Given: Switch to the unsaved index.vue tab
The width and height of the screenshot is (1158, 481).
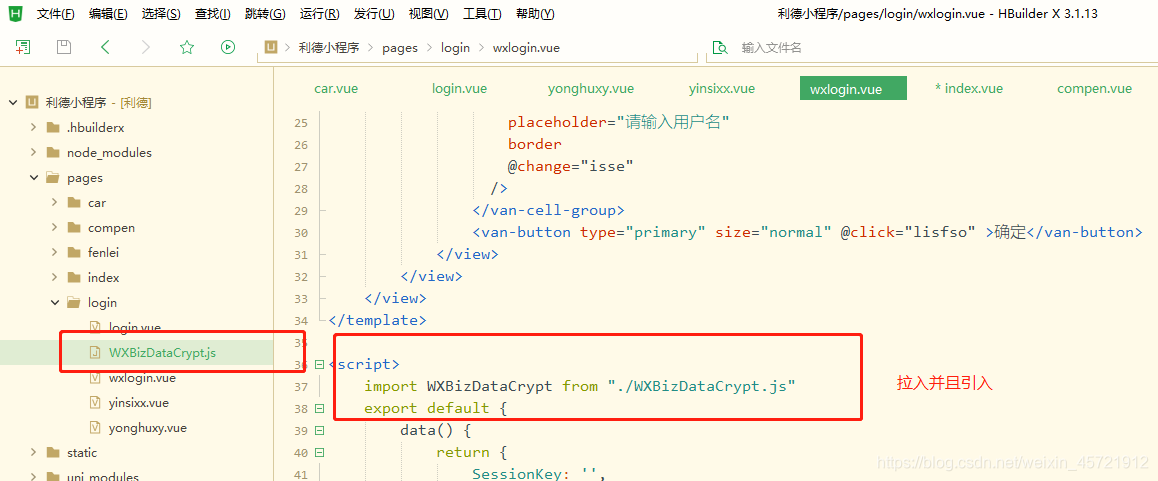Looking at the screenshot, I should tap(969, 89).
